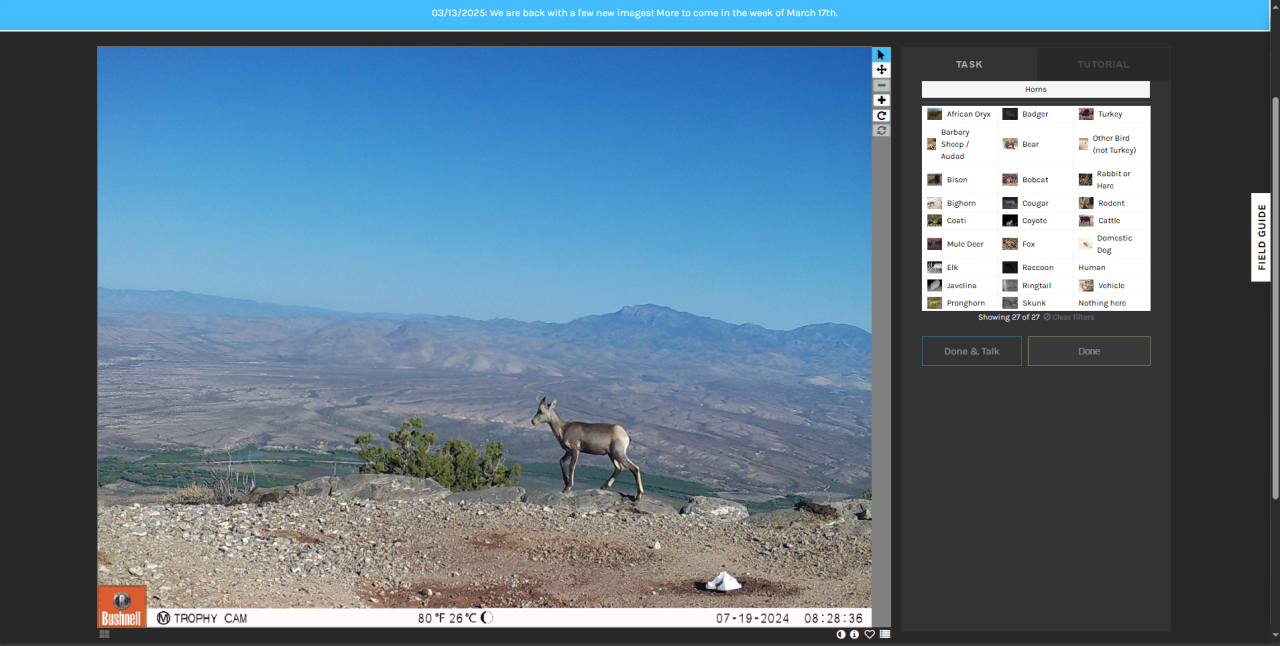Screen dimensions: 1280x646
Task: Choose Pronghorn species
Action: point(960,303)
